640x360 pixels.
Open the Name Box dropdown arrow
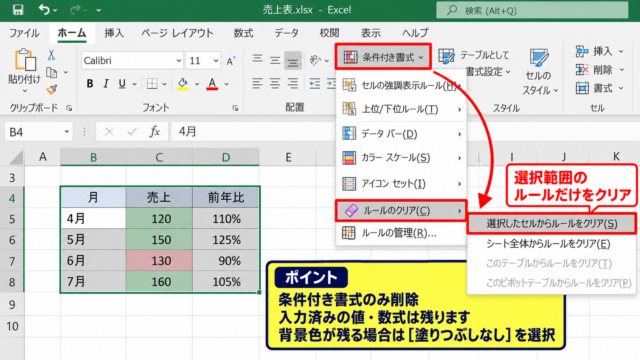(x=67, y=132)
